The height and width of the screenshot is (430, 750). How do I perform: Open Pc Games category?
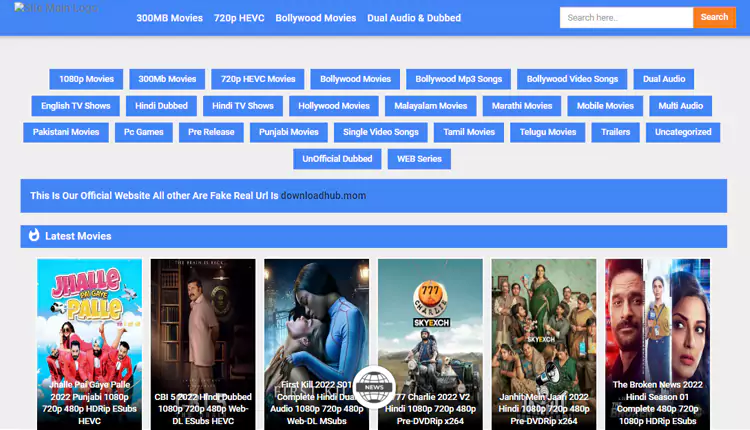[143, 132]
